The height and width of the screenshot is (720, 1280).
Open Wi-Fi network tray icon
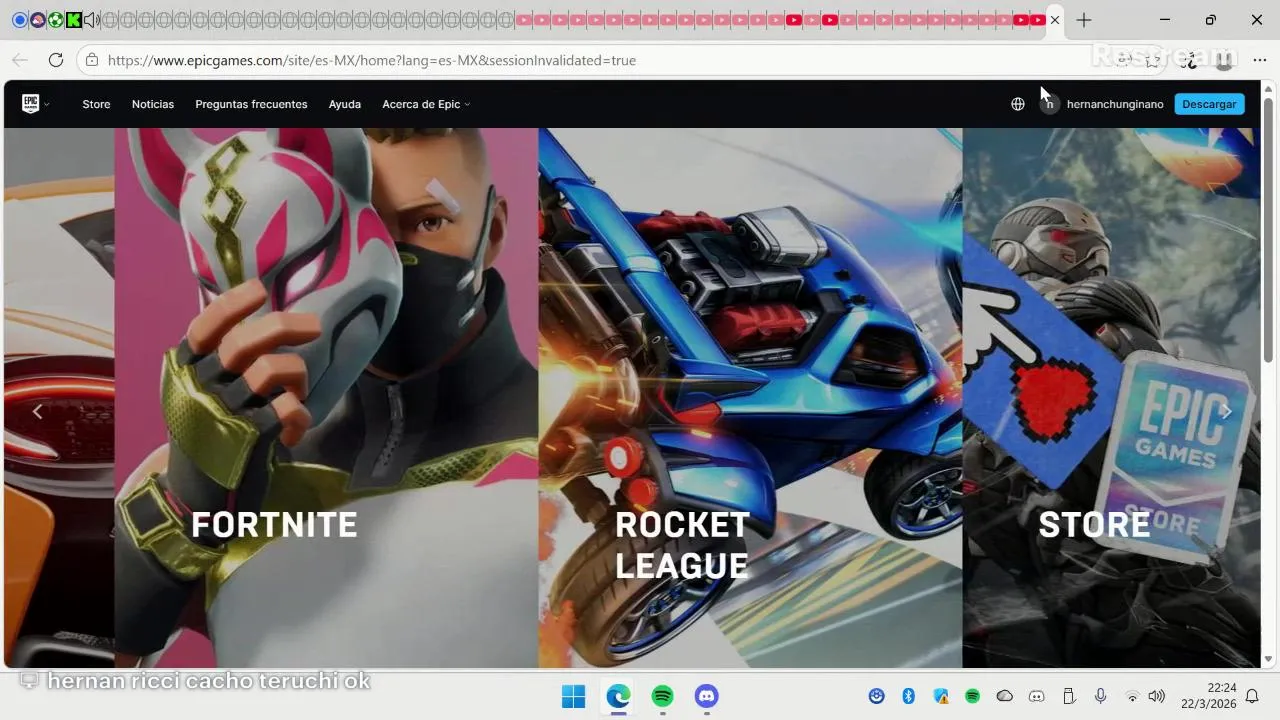(1132, 696)
